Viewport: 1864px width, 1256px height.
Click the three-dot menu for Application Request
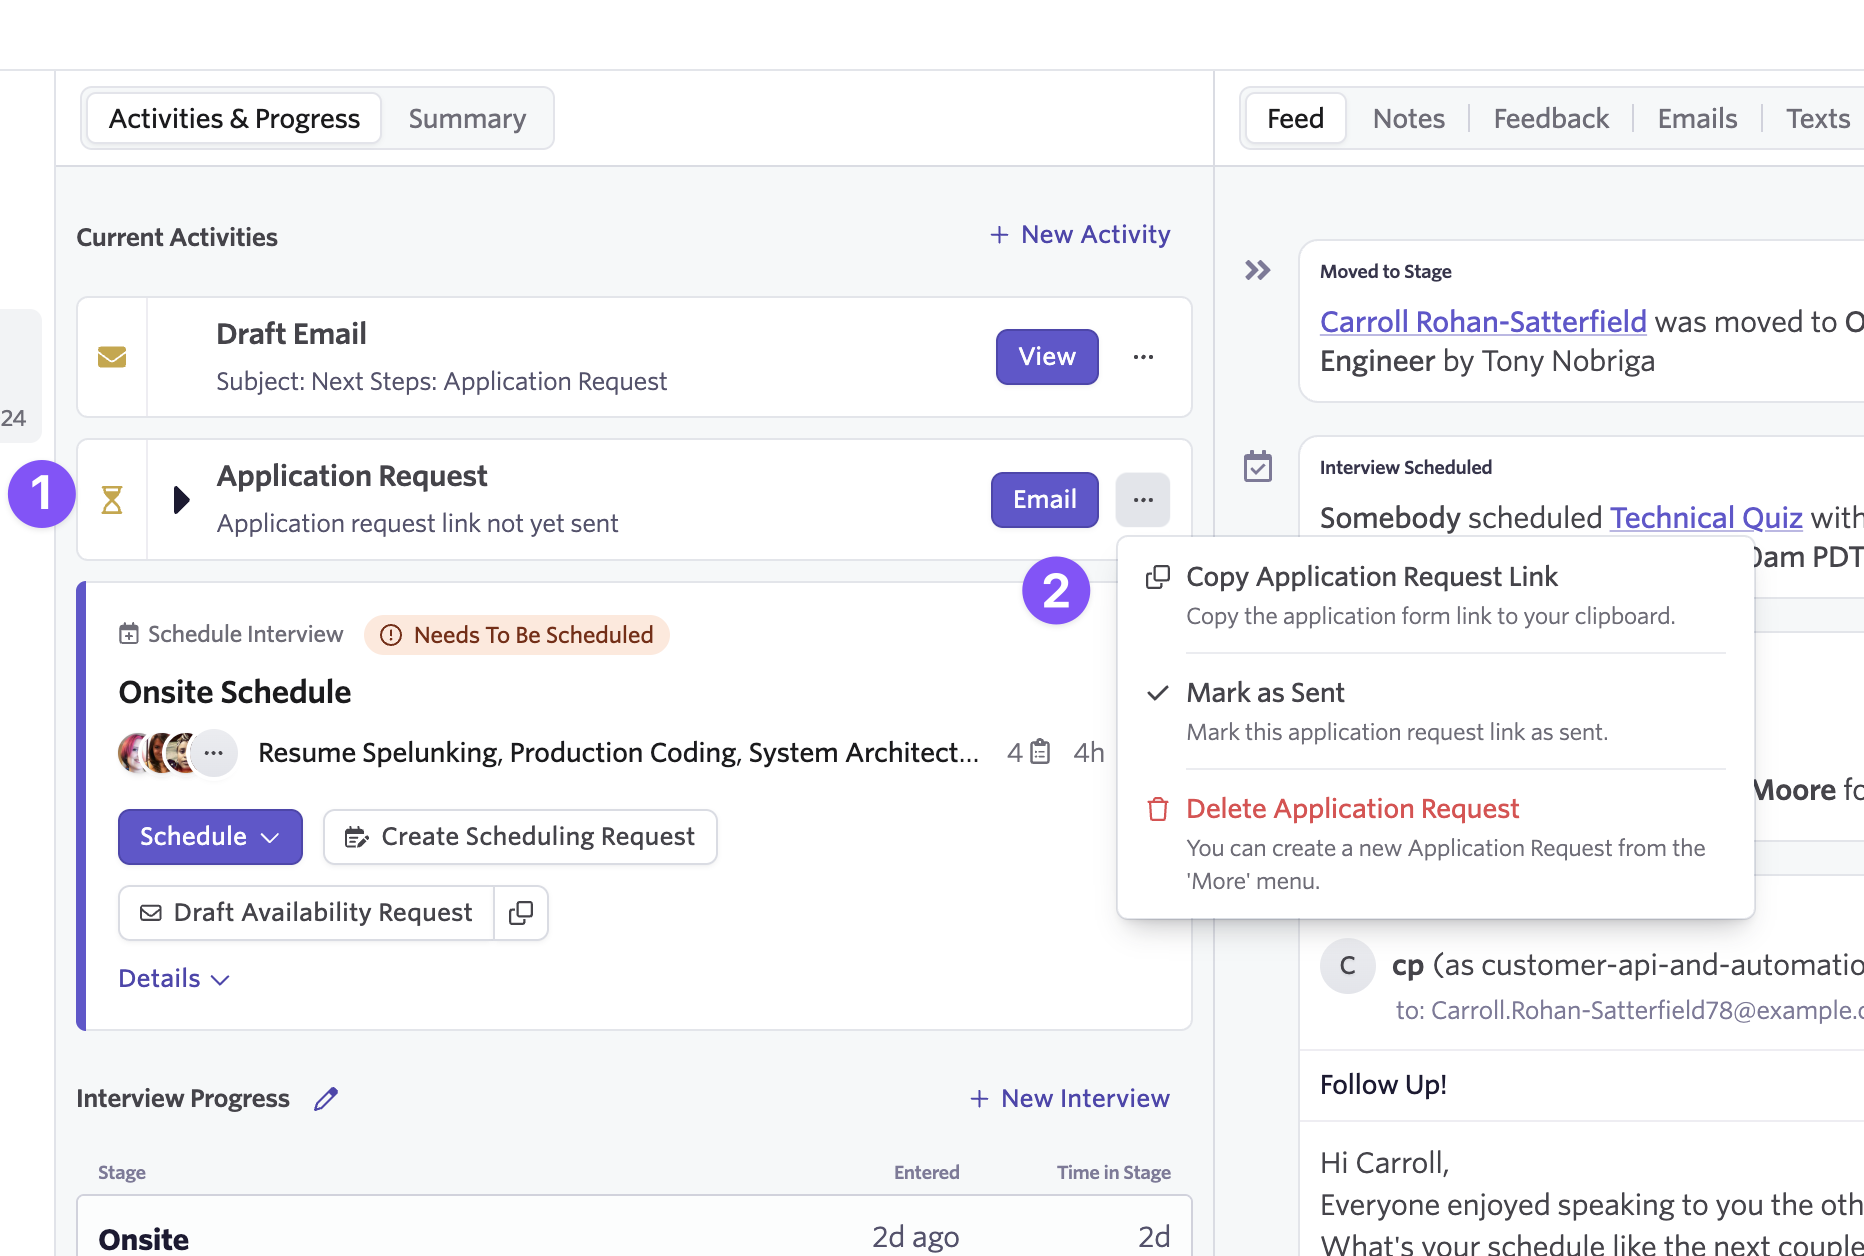click(x=1143, y=499)
